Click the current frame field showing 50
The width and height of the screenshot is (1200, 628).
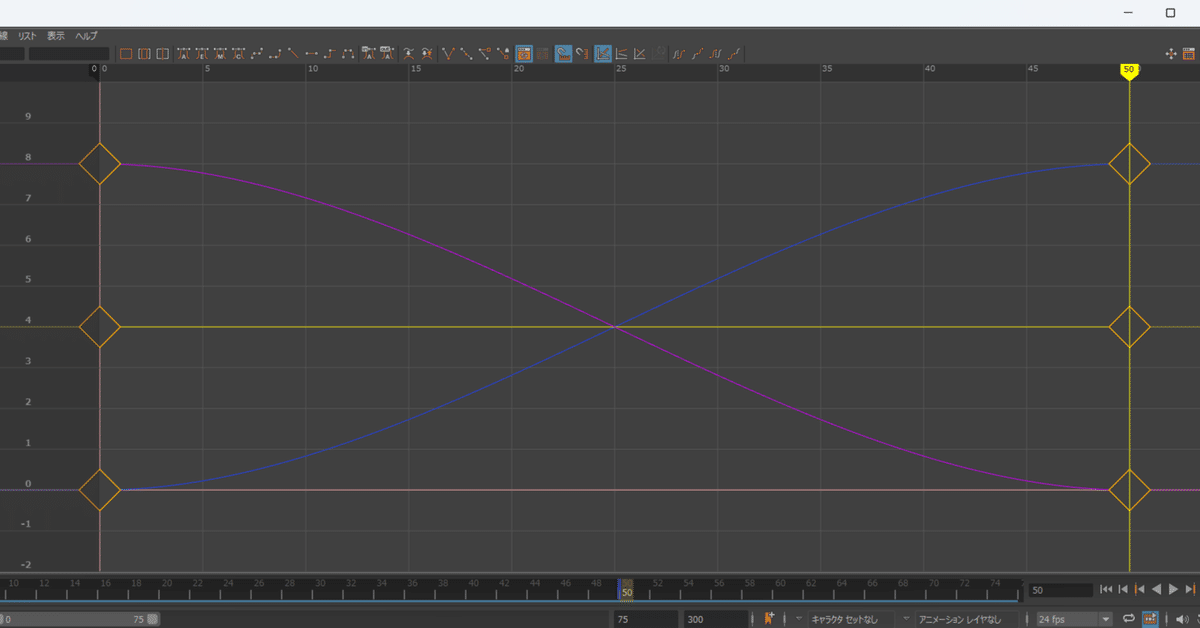click(1060, 589)
